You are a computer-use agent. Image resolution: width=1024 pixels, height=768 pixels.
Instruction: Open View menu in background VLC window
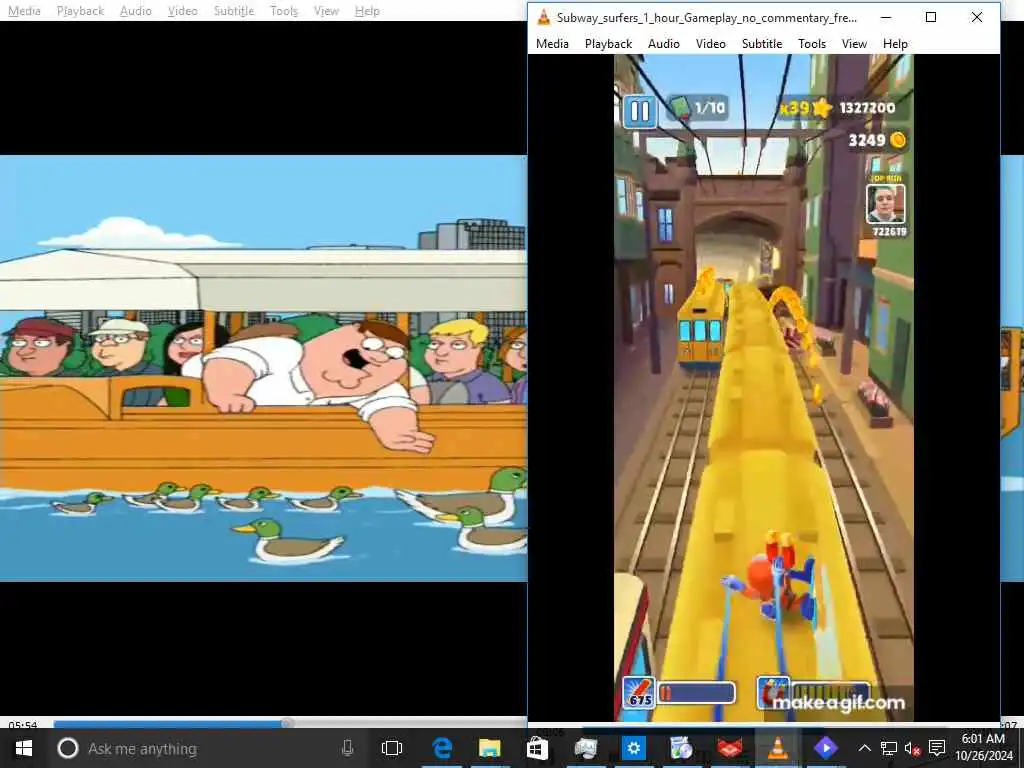[326, 11]
